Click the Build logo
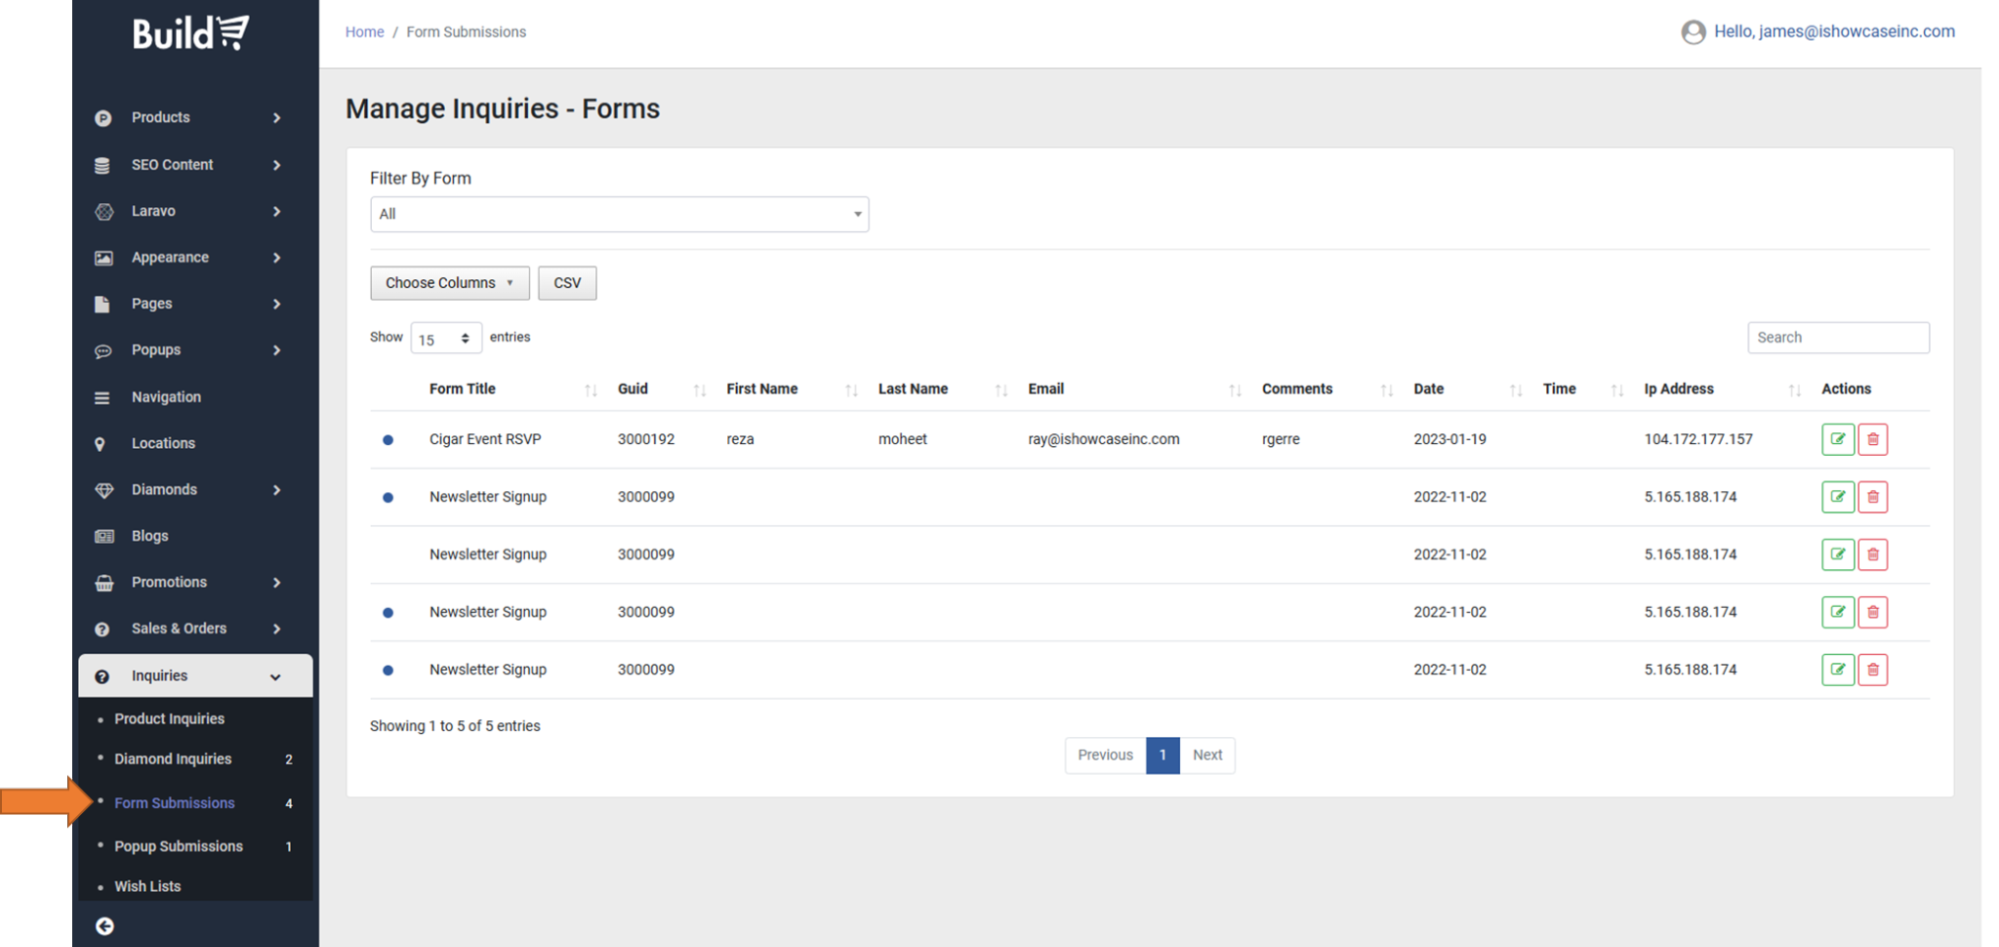This screenshot has width=1999, height=947. tap(191, 33)
